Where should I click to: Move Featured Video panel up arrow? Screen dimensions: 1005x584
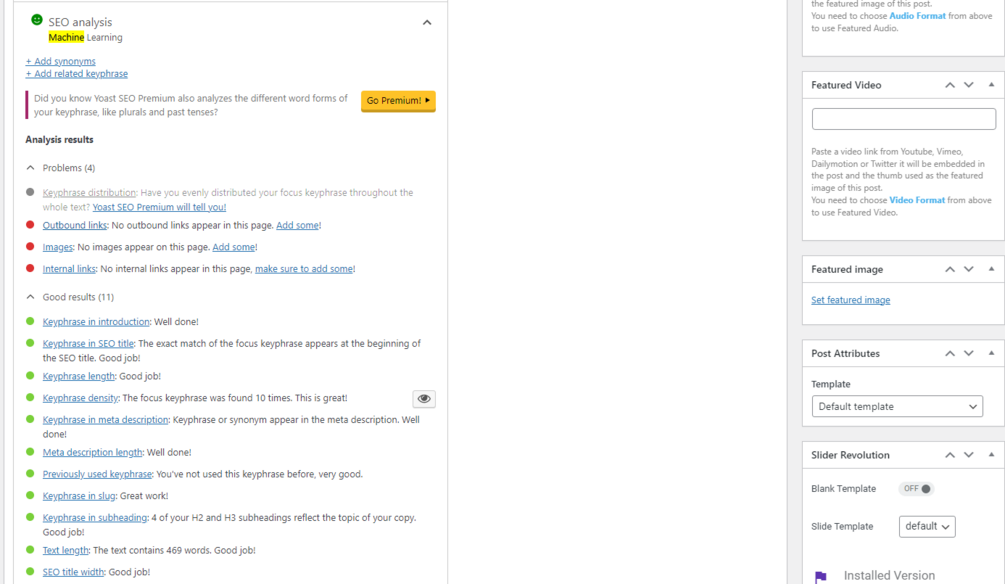click(950, 85)
